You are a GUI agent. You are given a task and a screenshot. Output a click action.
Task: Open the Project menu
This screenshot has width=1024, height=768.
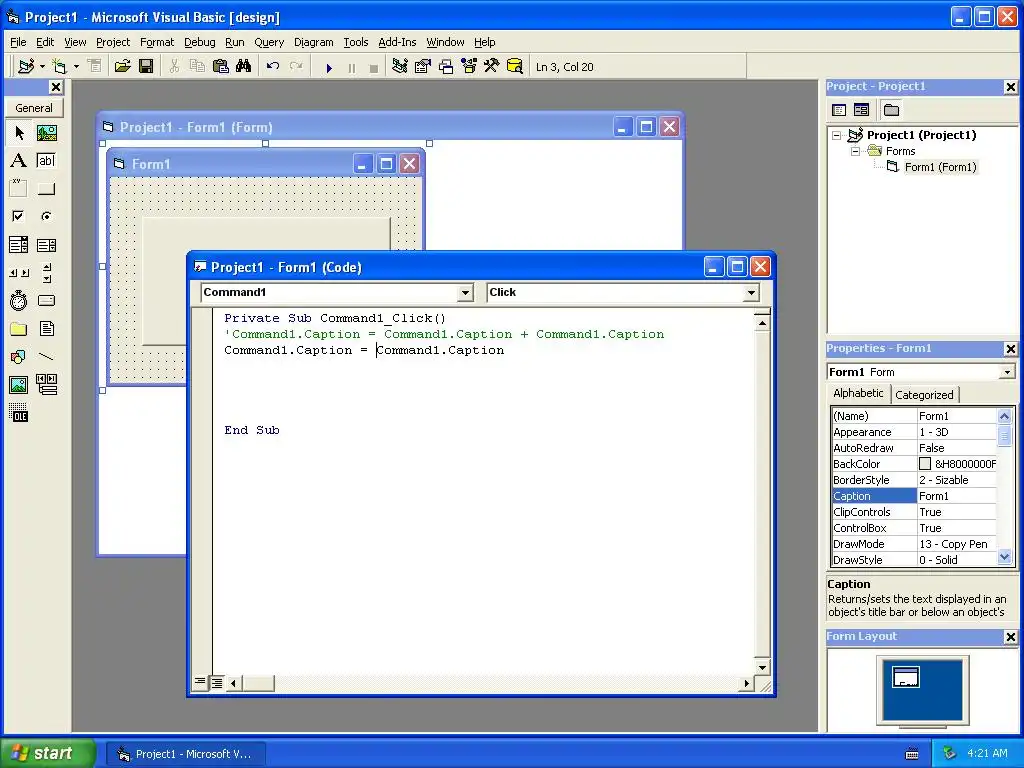tap(113, 42)
